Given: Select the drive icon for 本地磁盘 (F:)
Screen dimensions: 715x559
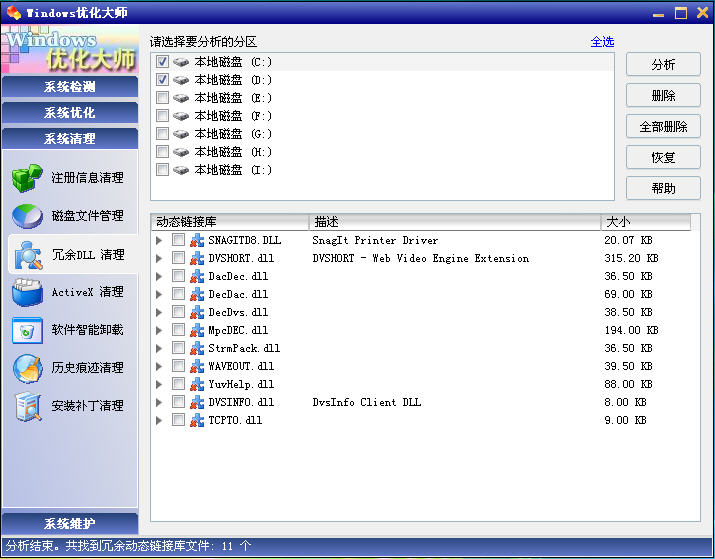Looking at the screenshot, I should click(x=181, y=116).
